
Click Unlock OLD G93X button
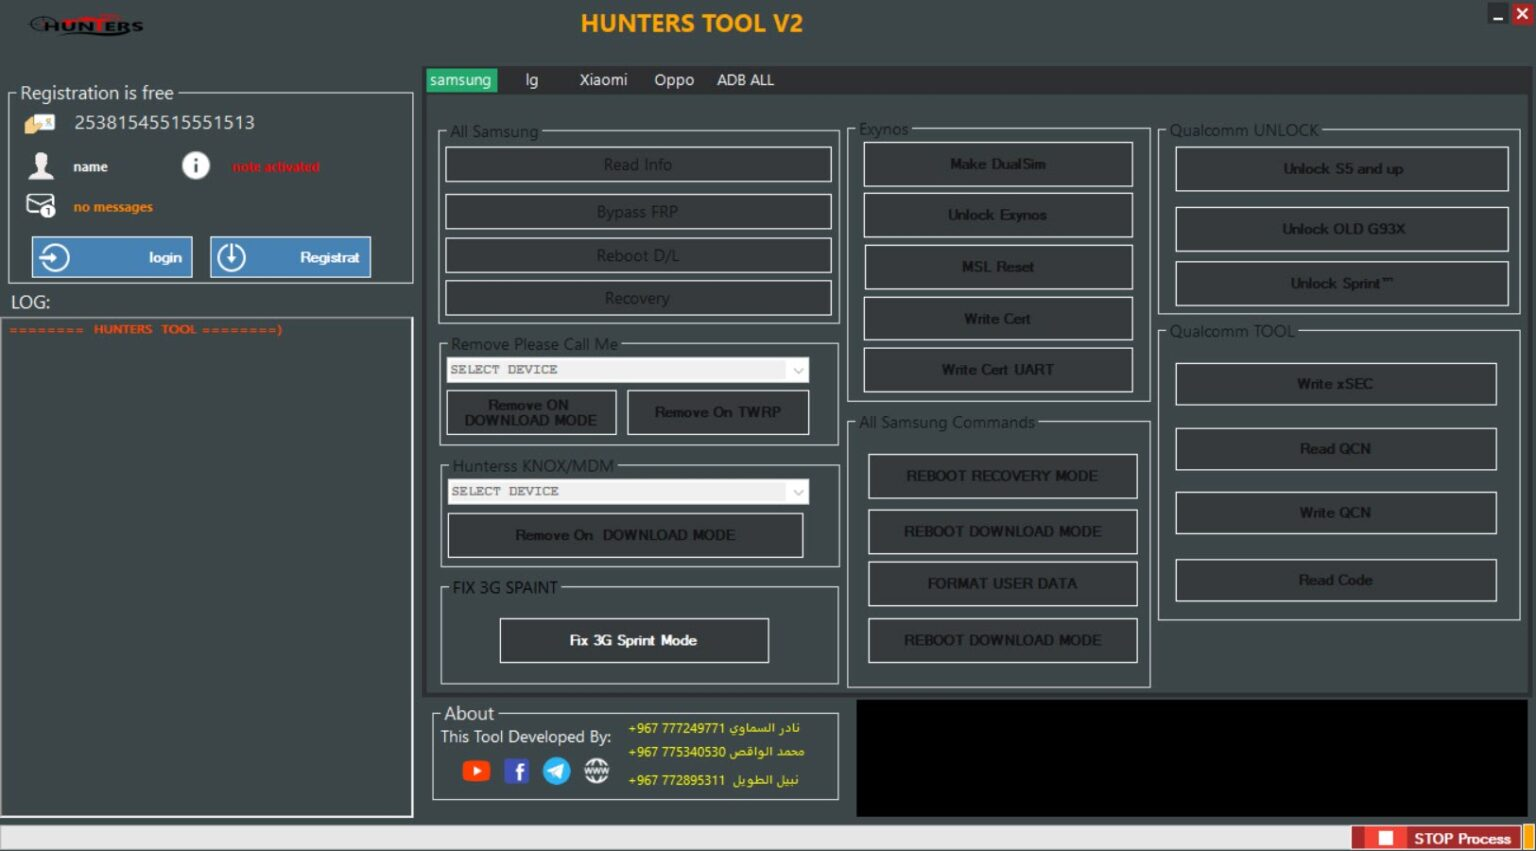[x=1342, y=229]
